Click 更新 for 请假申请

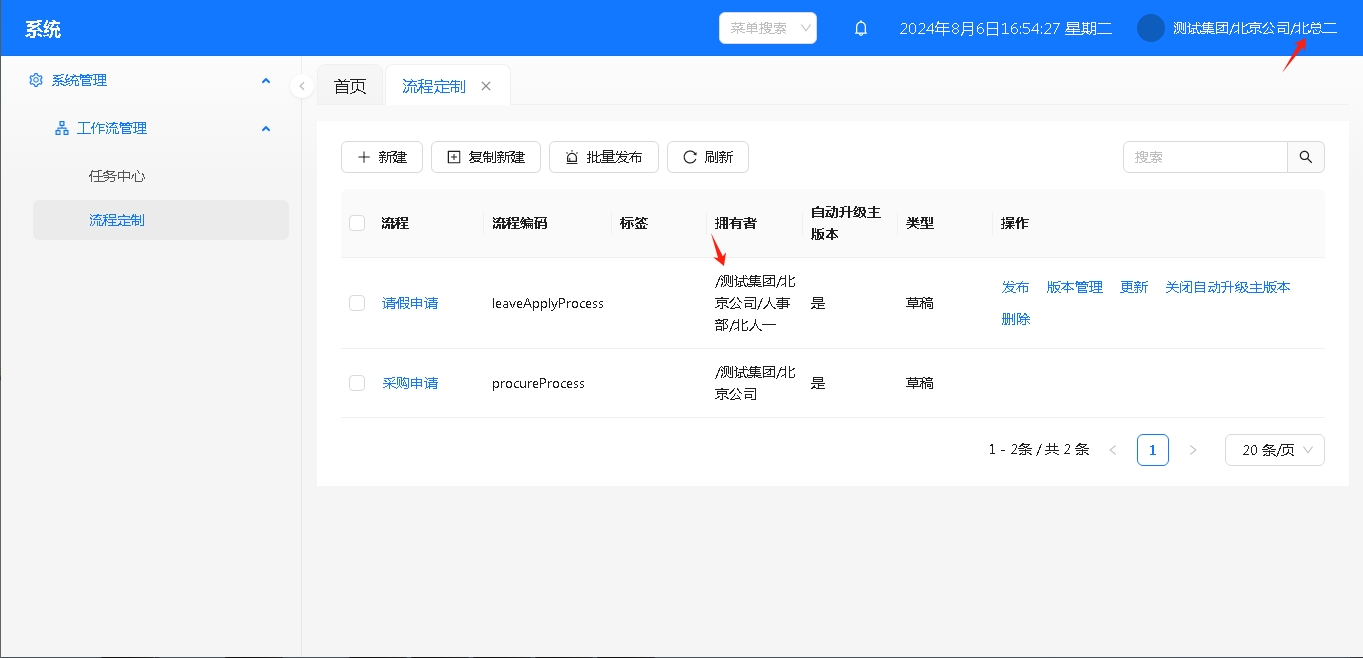coord(1134,287)
